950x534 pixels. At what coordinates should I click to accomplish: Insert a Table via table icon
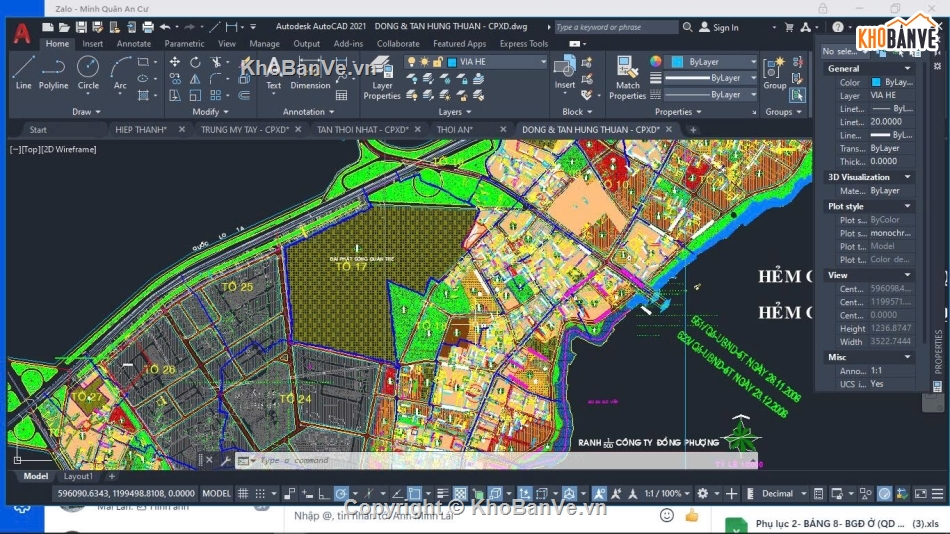click(x=342, y=95)
